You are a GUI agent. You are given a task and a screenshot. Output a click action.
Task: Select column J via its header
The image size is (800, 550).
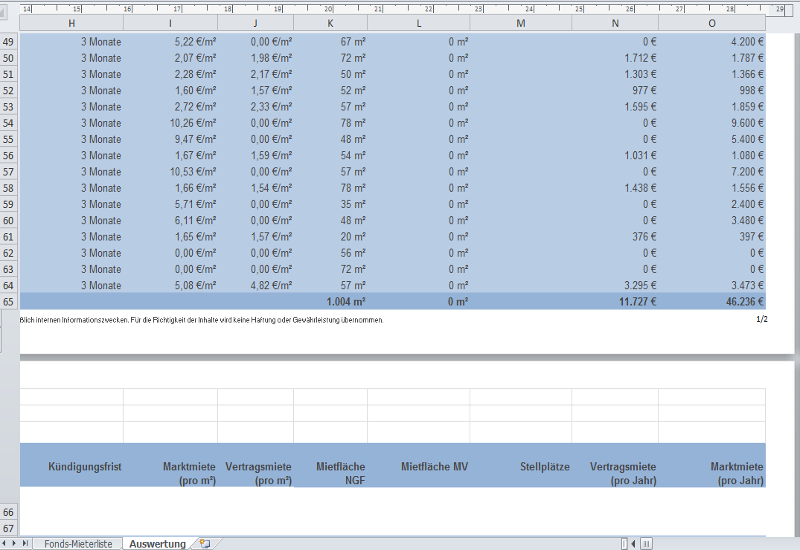[255, 23]
